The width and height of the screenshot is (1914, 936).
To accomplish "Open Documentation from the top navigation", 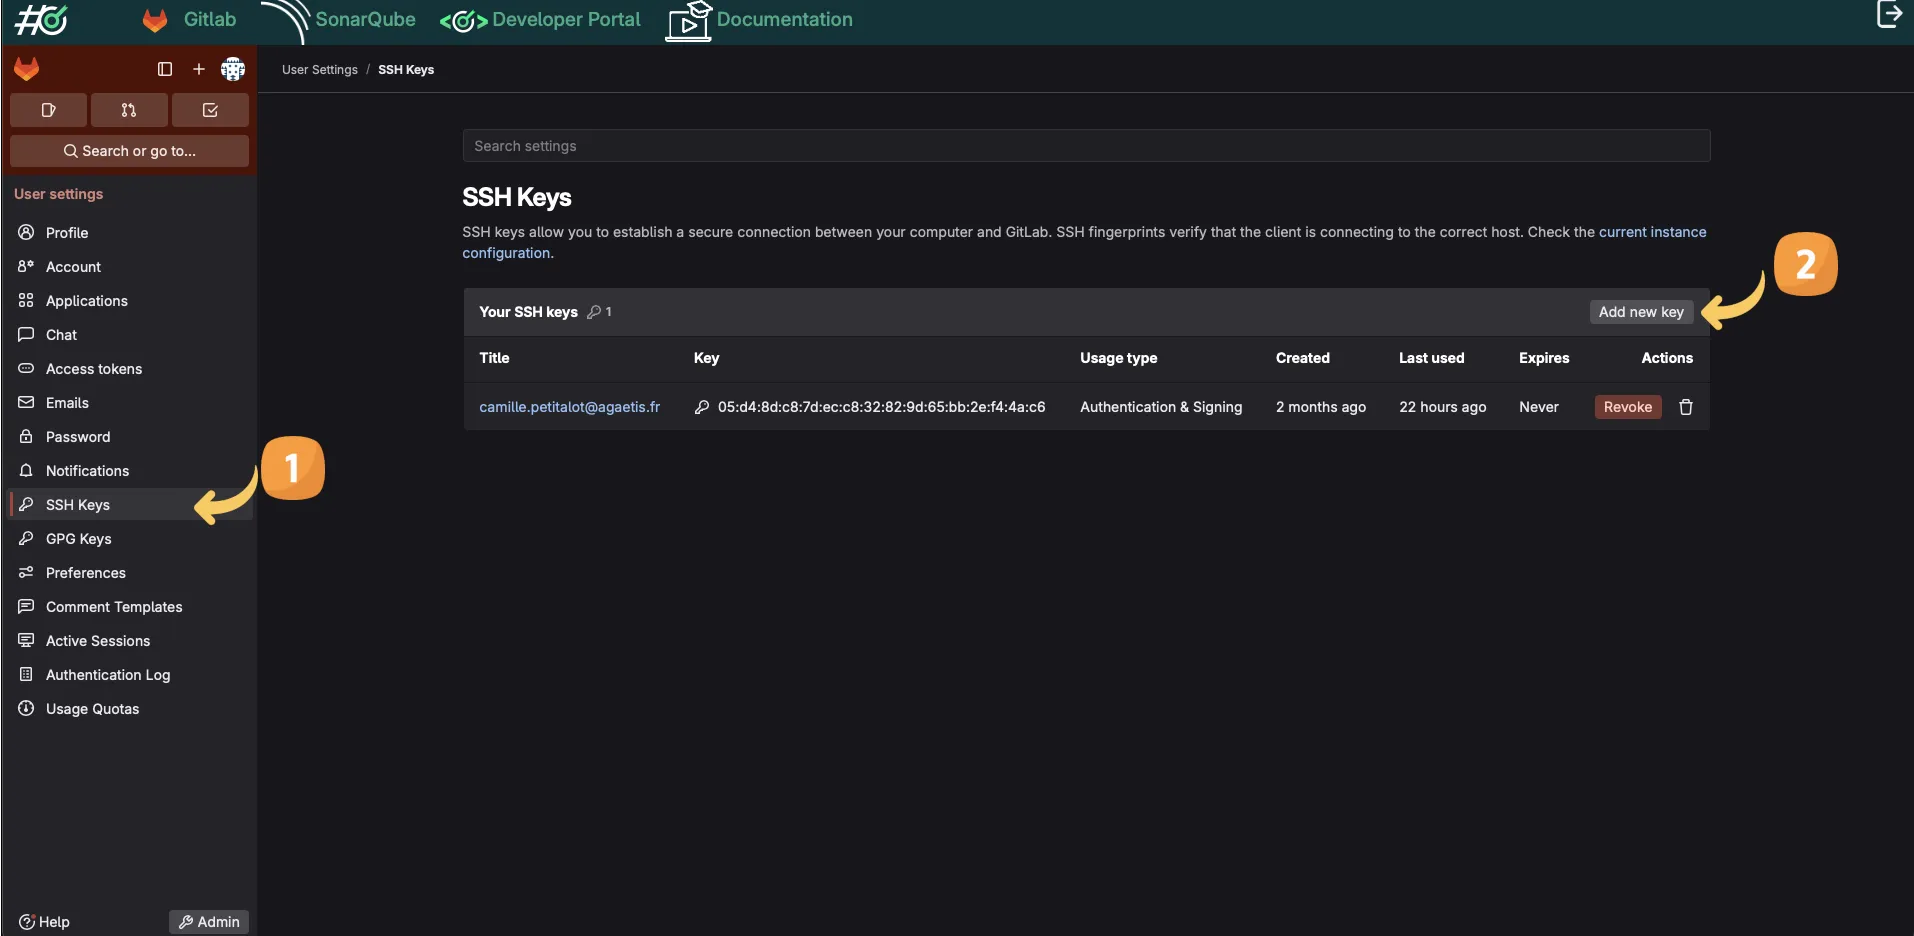I will [x=785, y=19].
